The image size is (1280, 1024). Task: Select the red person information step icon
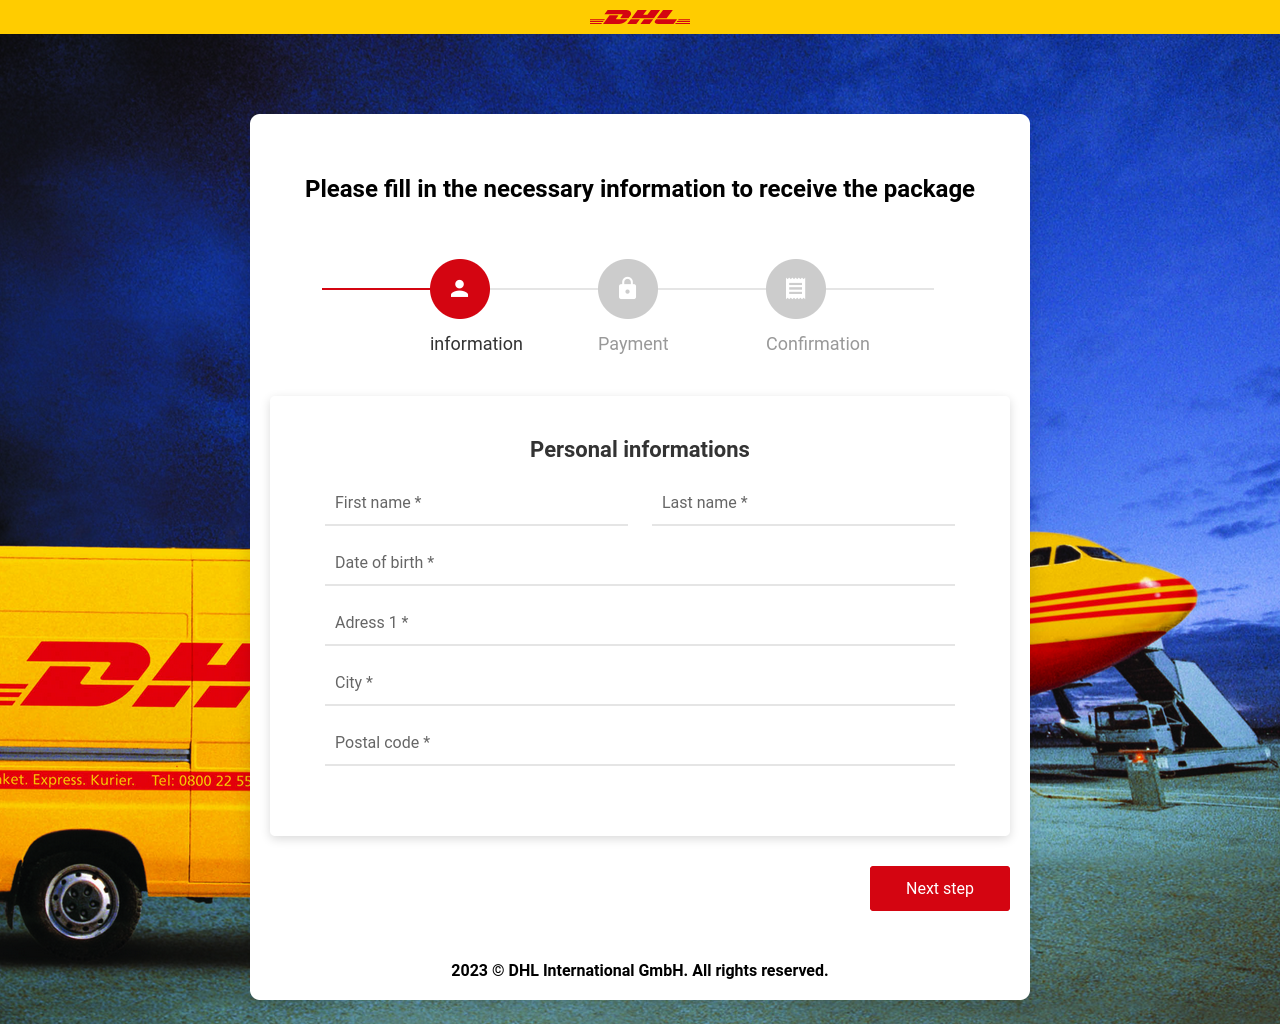460,289
